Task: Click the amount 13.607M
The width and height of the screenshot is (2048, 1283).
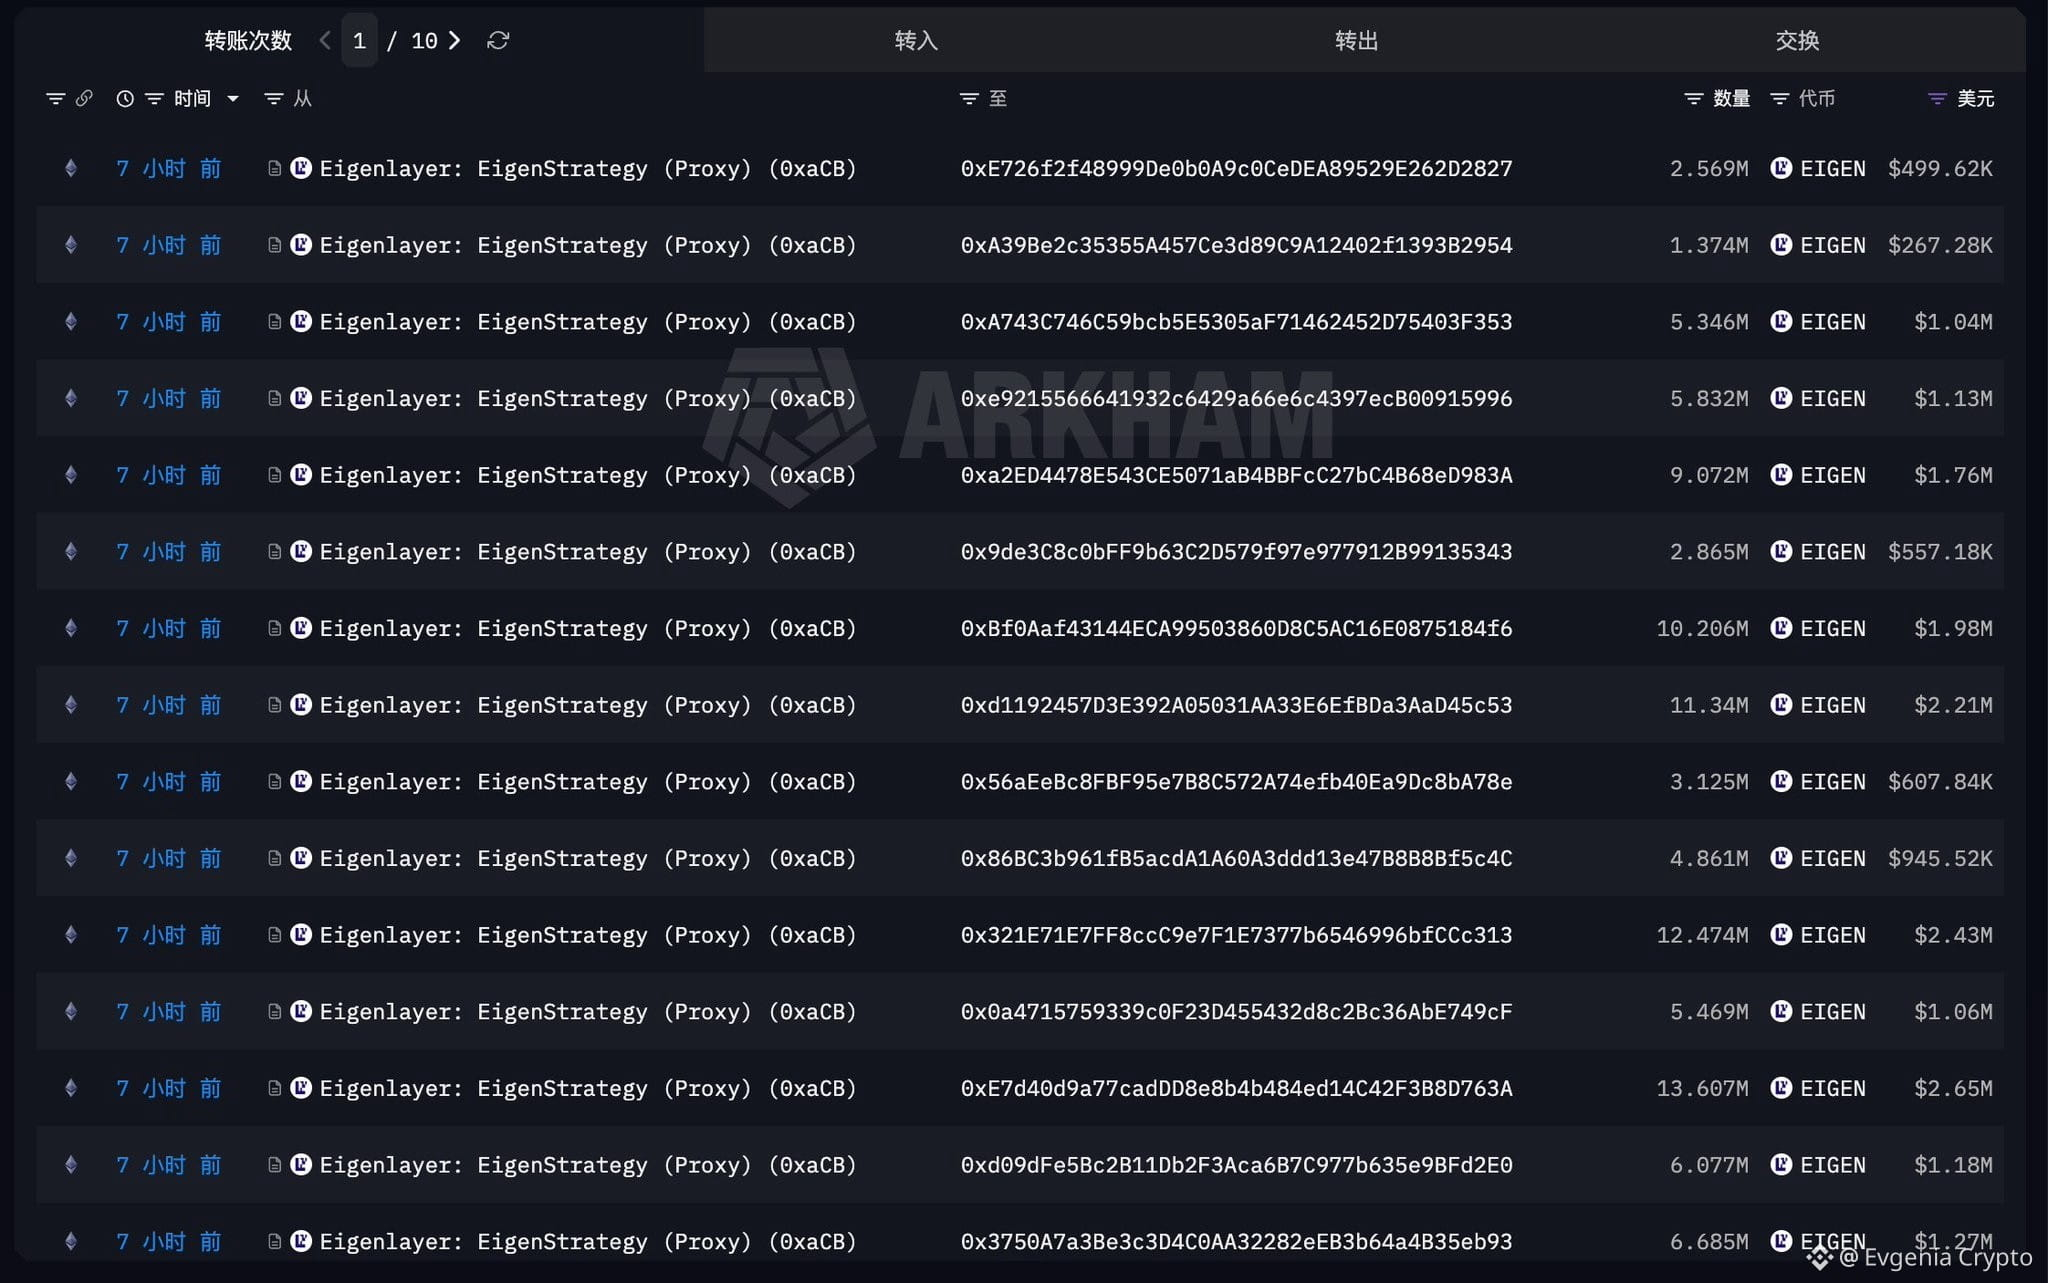Action: pos(1703,1088)
